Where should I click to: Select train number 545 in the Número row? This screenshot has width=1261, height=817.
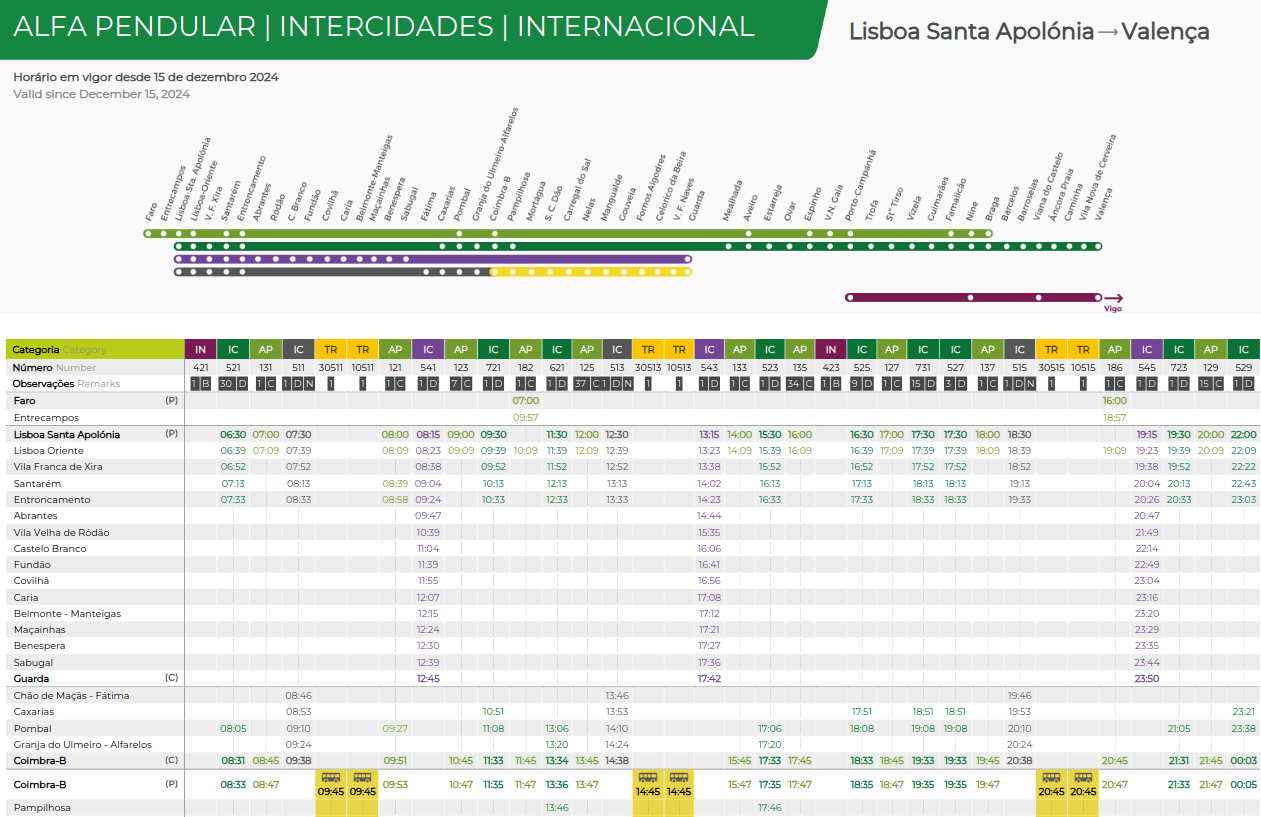click(1147, 368)
